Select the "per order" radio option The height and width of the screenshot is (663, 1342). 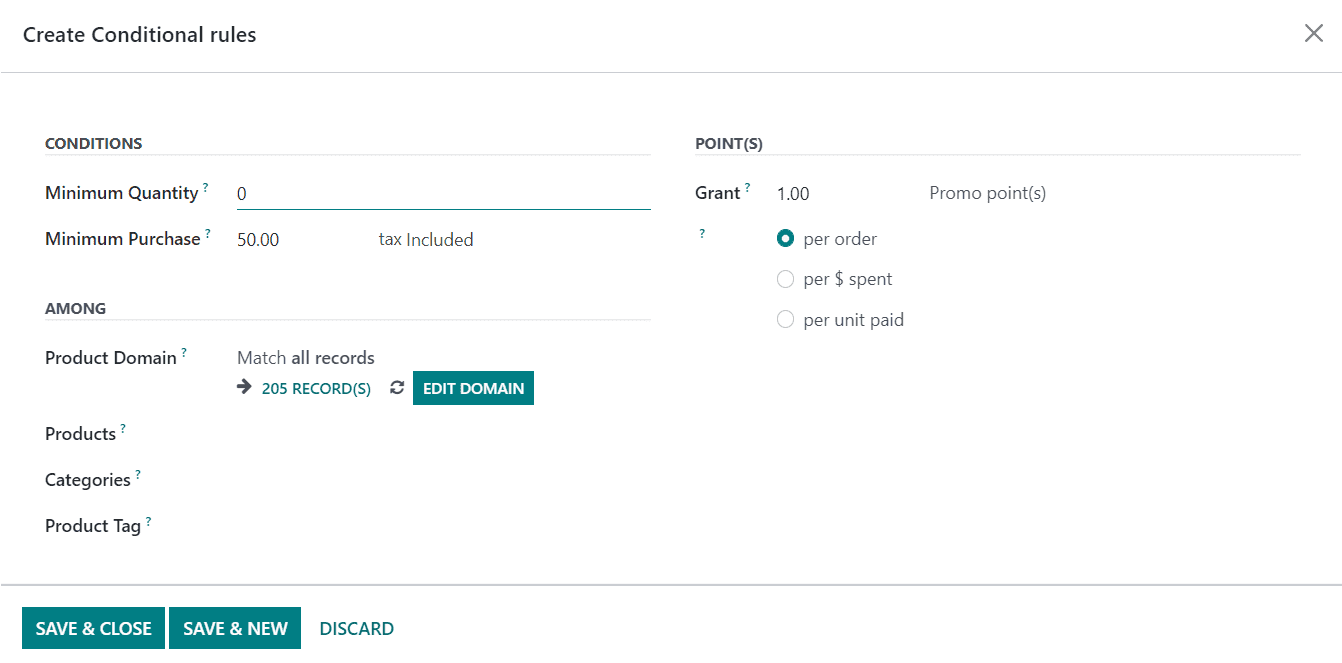pyautogui.click(x=786, y=239)
